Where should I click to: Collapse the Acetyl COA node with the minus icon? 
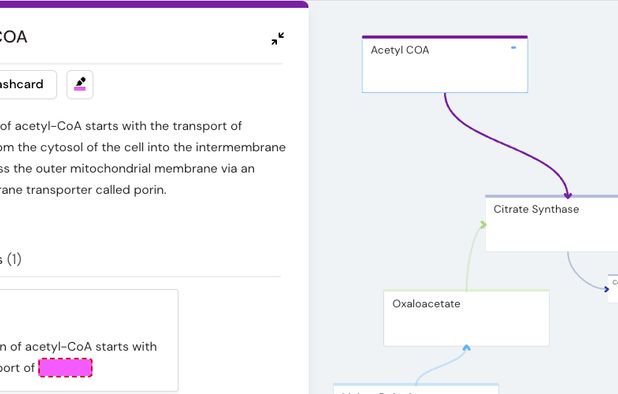(x=513, y=48)
